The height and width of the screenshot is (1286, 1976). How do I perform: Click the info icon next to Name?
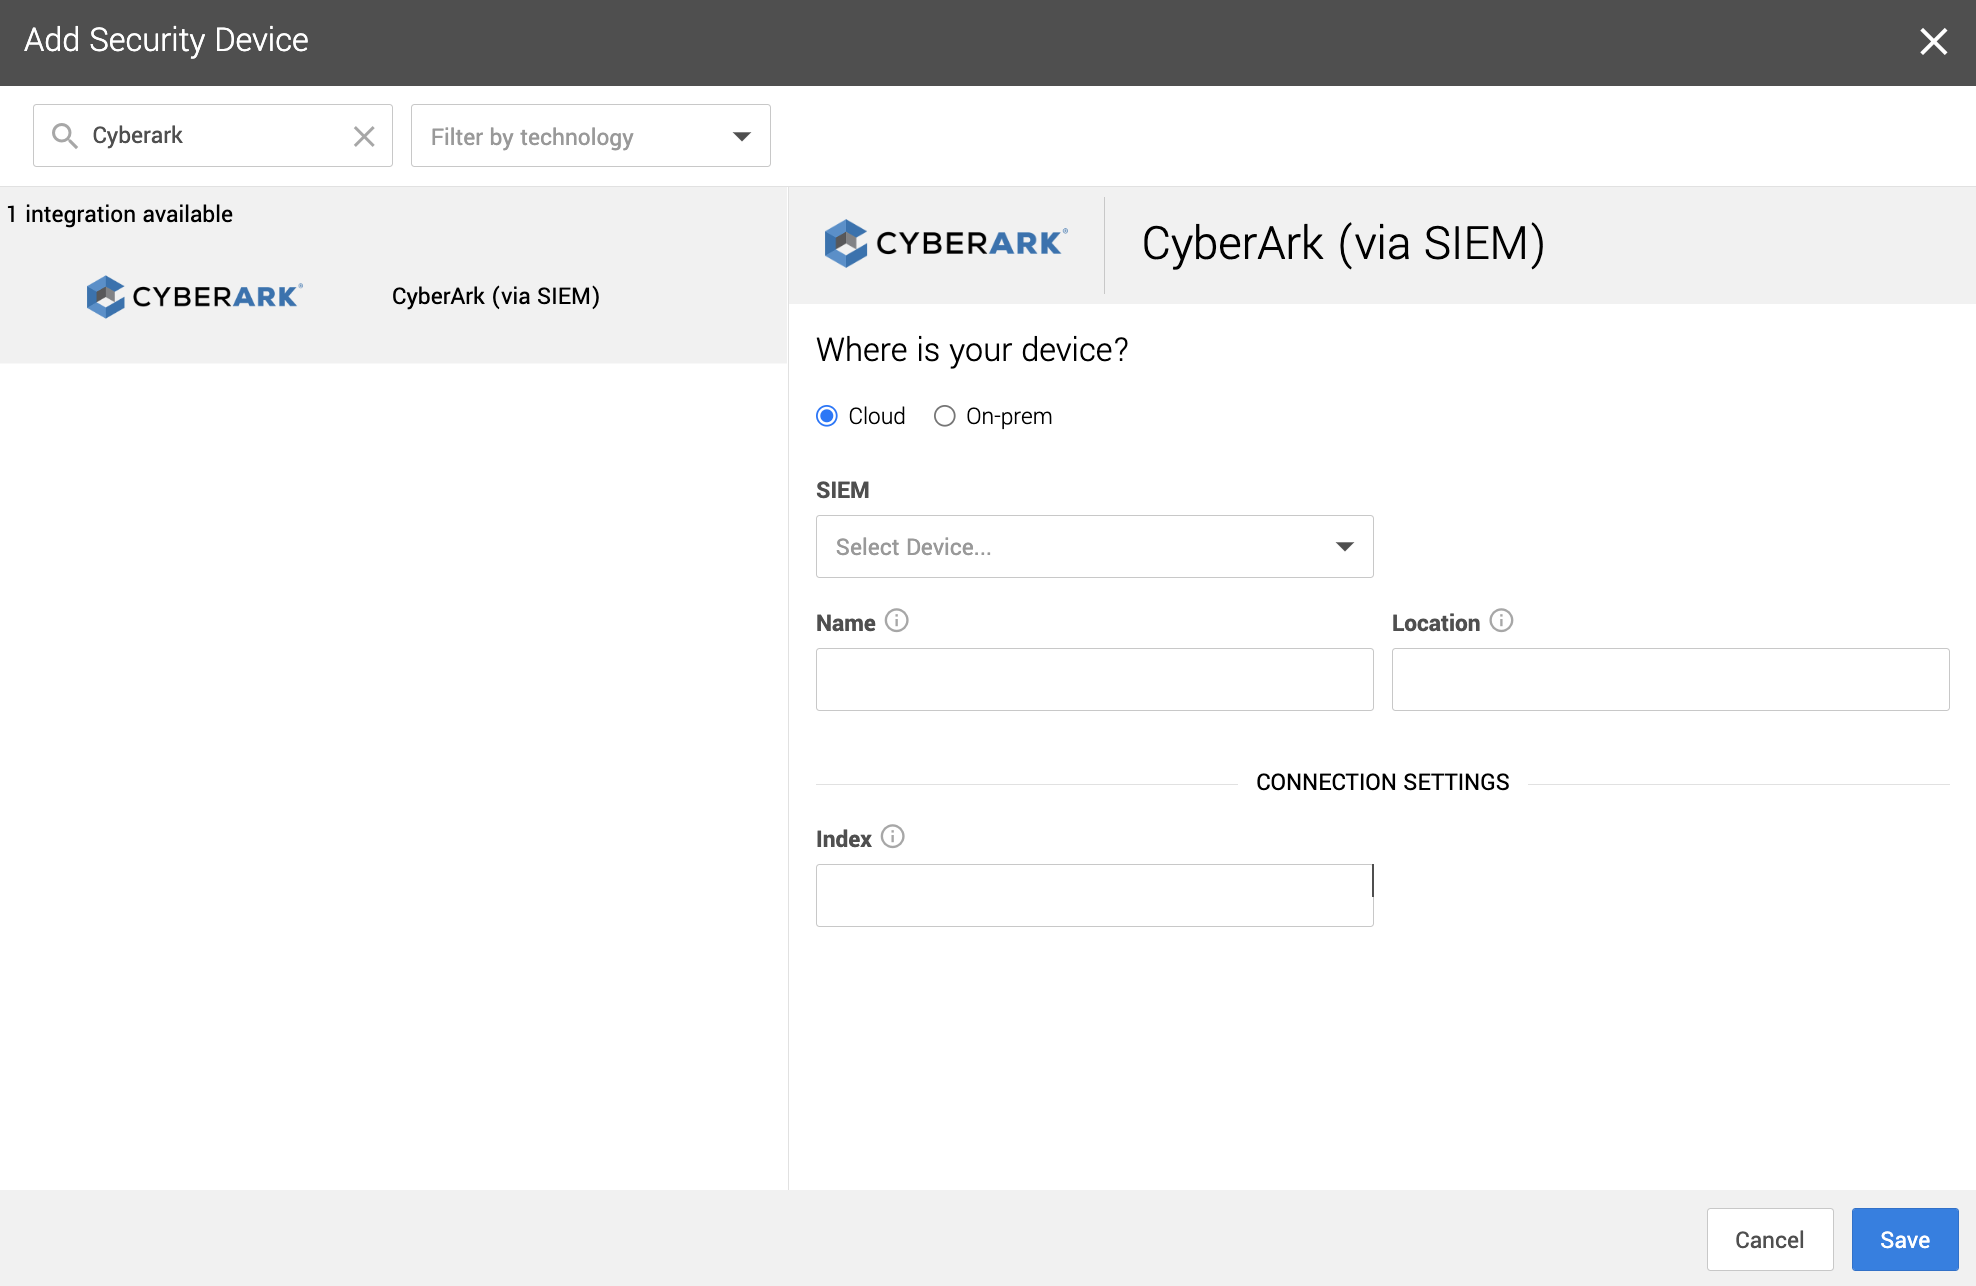point(897,621)
